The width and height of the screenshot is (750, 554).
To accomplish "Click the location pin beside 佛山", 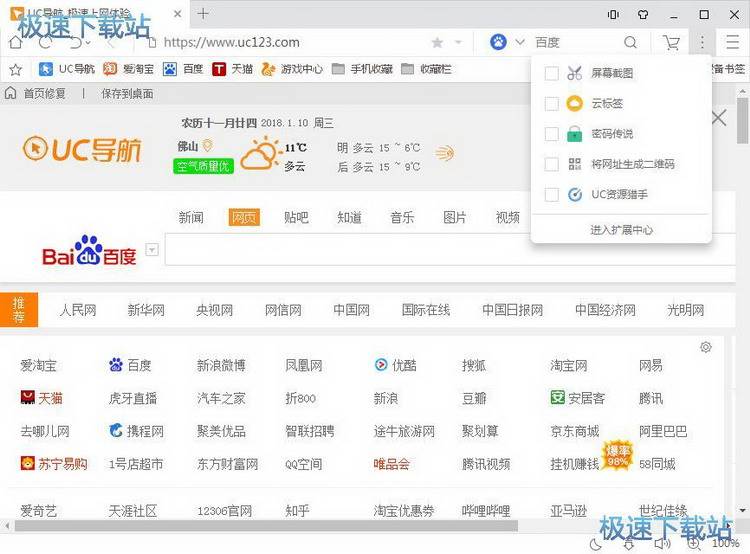I will coord(207,145).
